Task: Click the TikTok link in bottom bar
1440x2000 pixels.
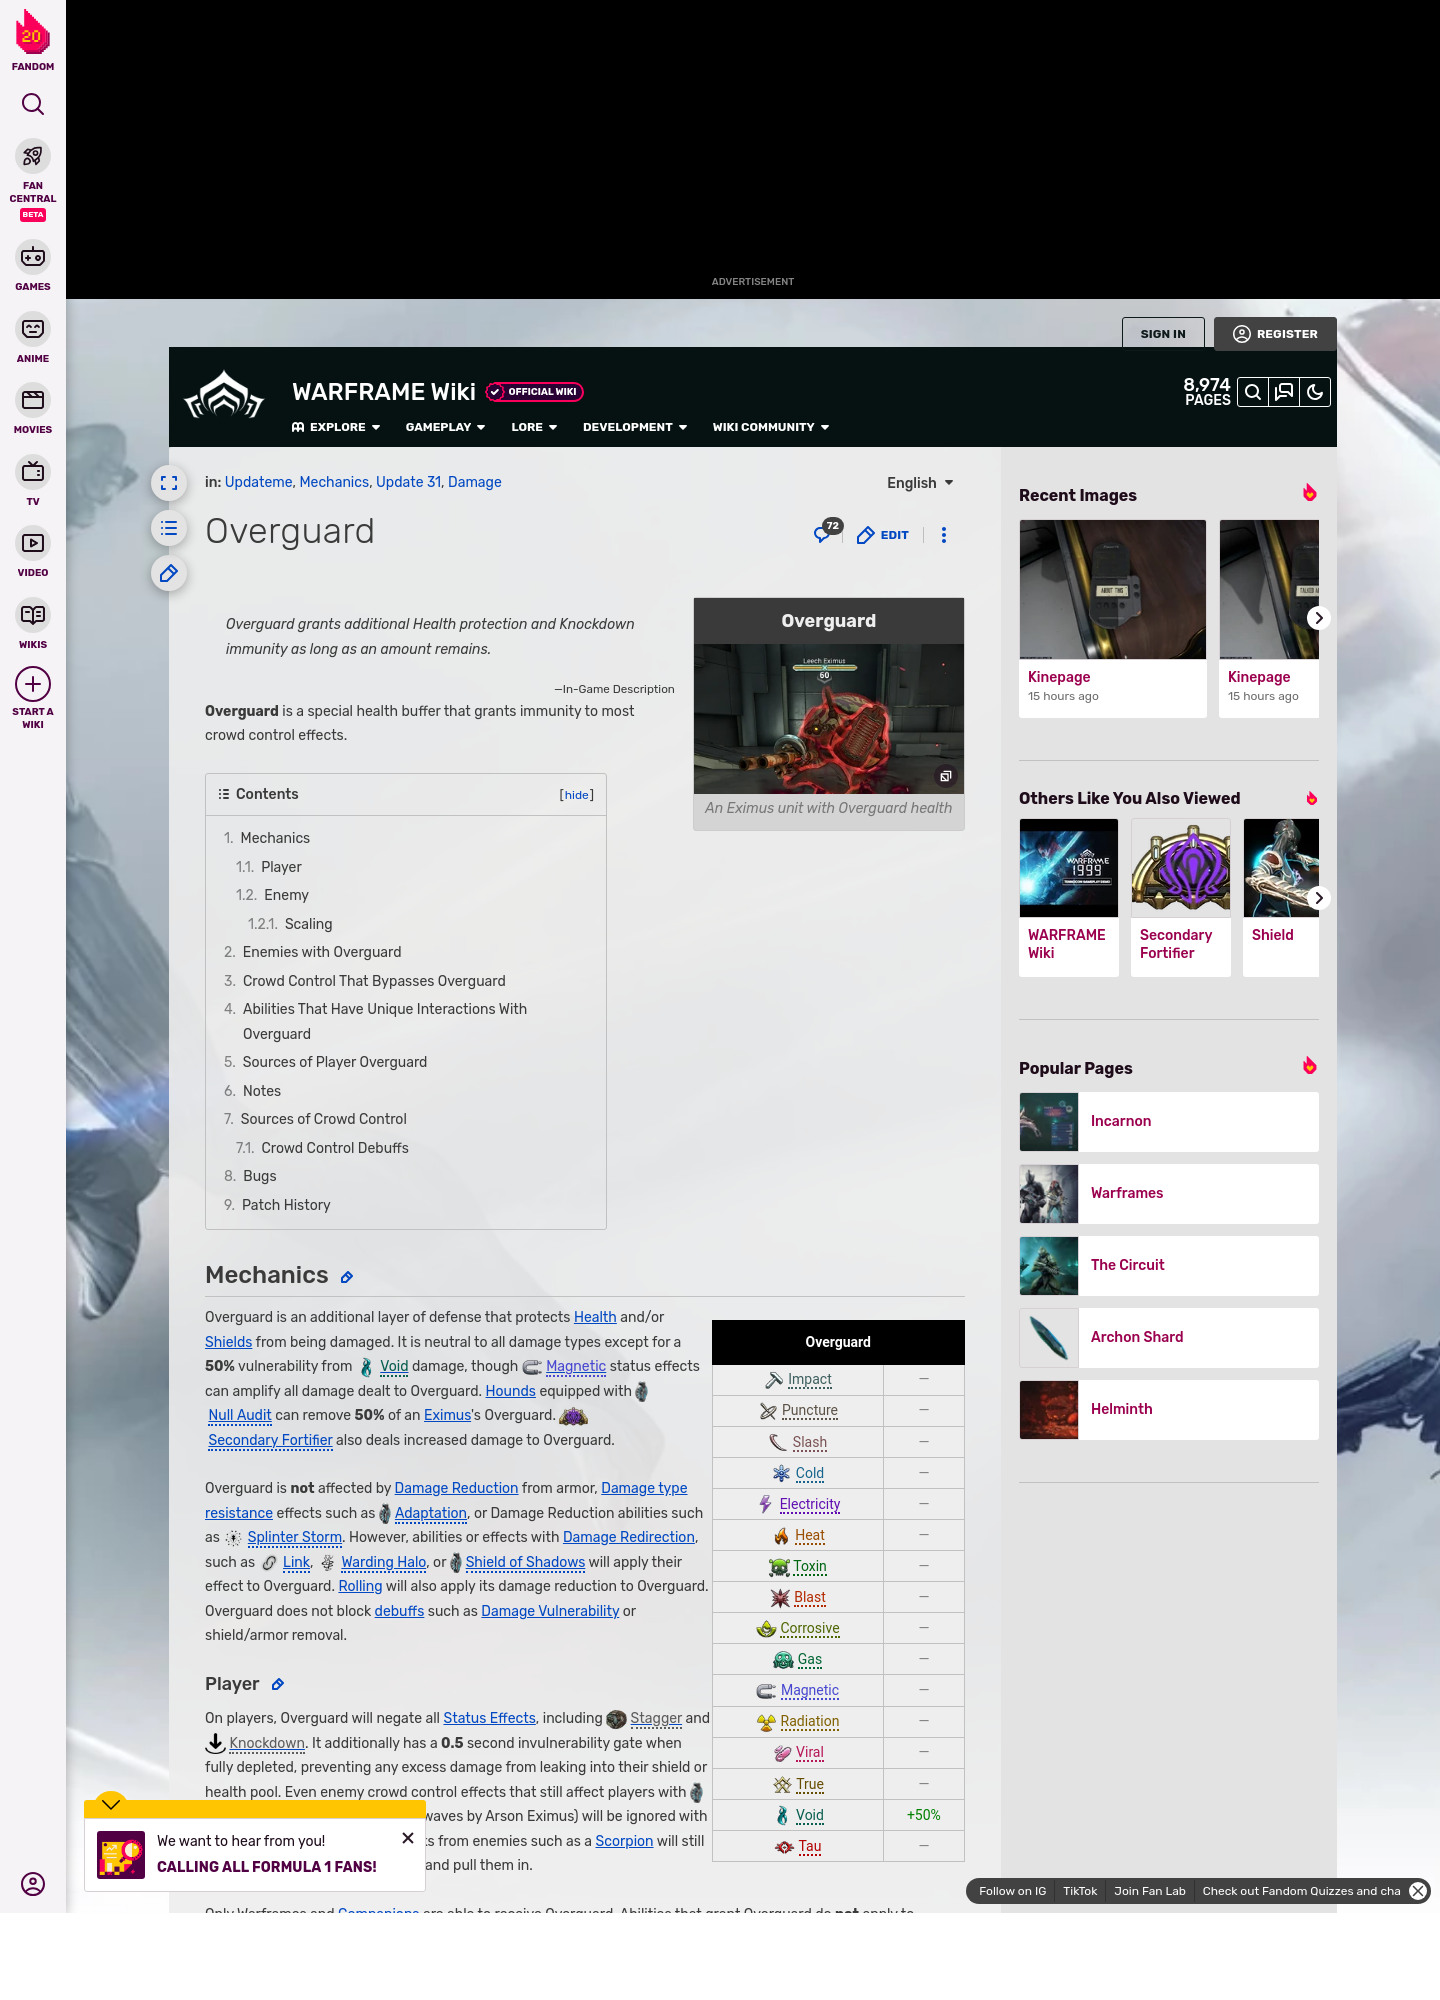Action: [x=1080, y=1891]
